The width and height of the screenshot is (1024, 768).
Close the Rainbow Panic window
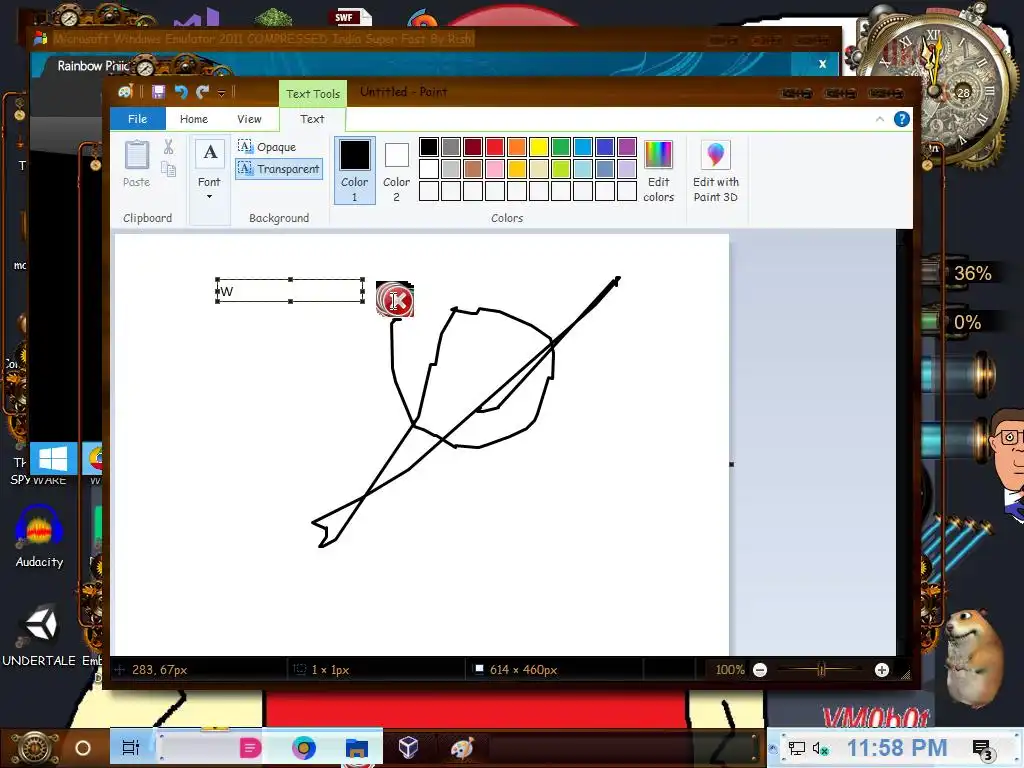(x=823, y=64)
